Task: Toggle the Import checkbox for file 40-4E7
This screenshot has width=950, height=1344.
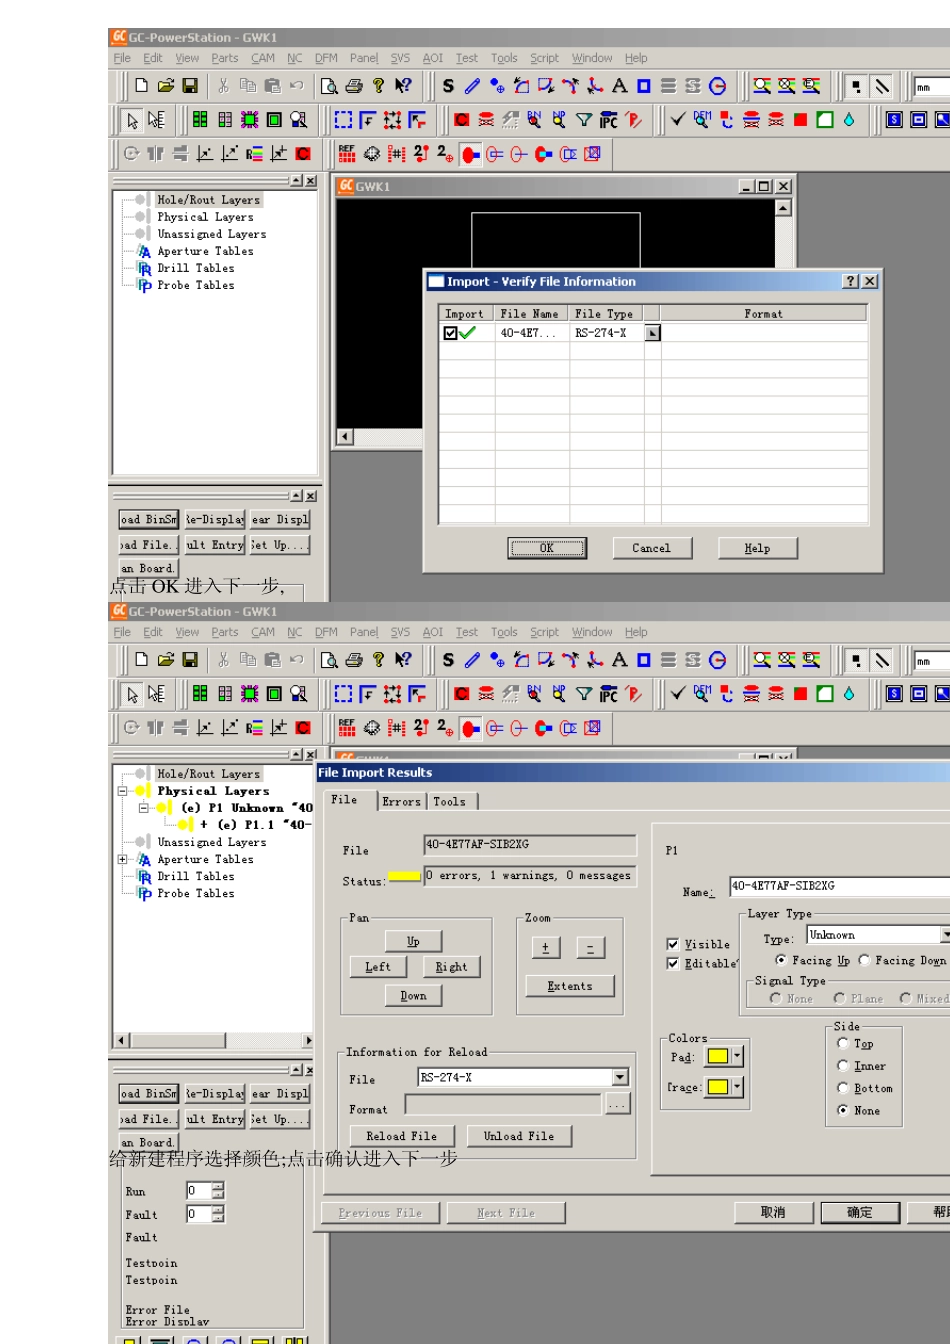Action: coord(450,333)
